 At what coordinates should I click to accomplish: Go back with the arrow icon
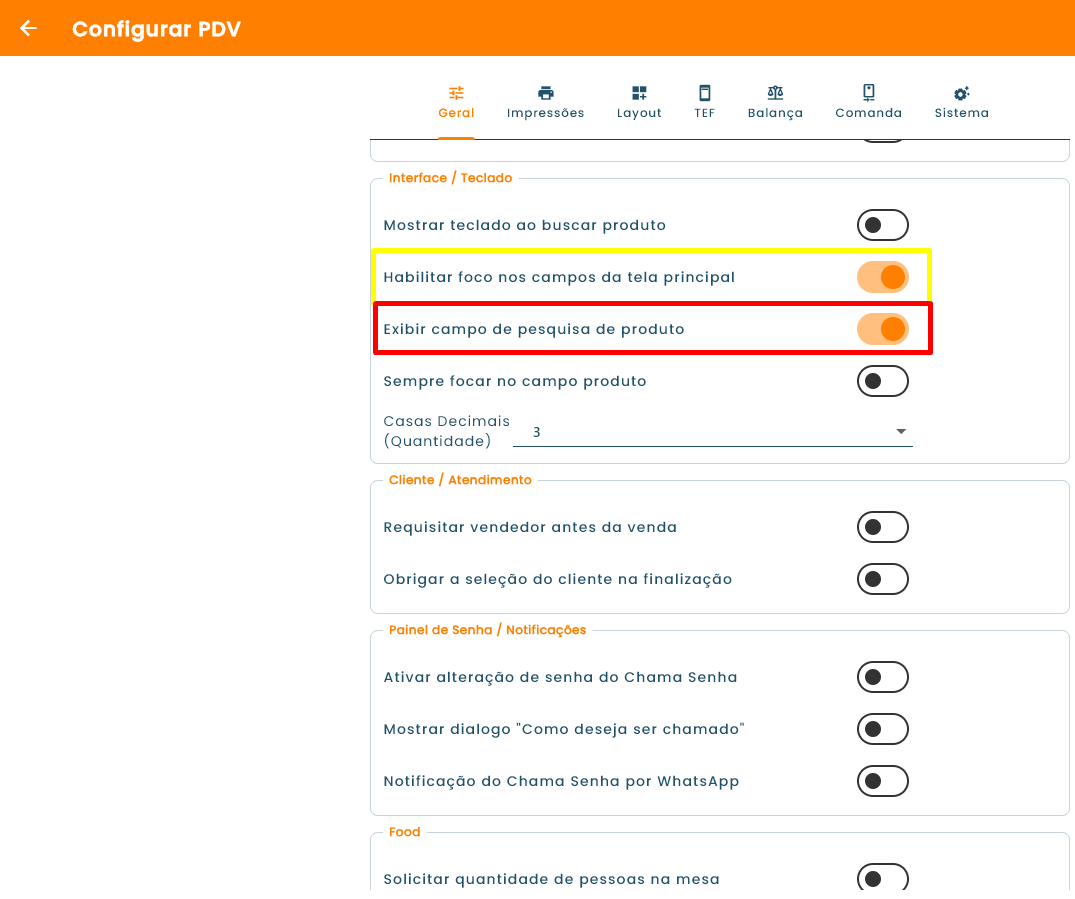(x=28, y=28)
